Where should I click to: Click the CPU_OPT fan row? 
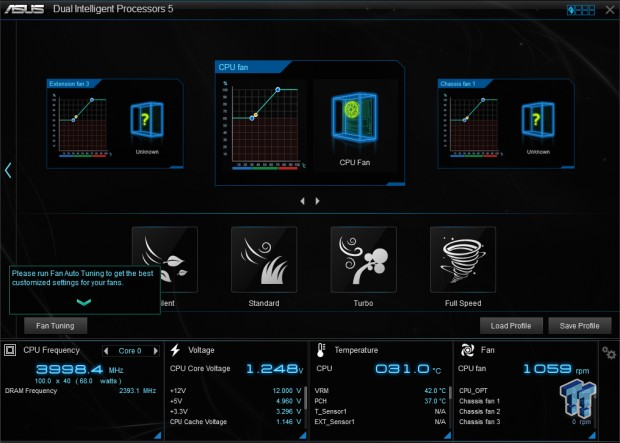tap(525, 391)
